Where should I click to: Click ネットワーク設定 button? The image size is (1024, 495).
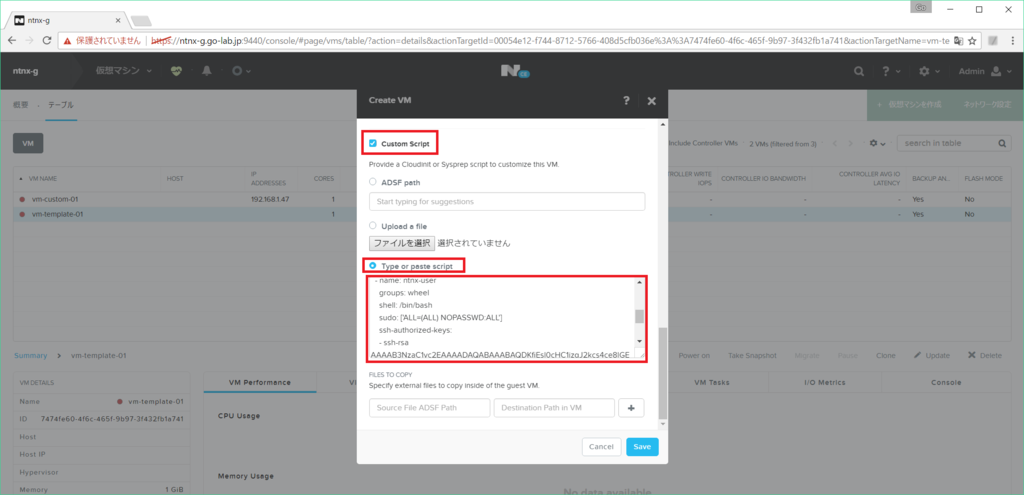click(x=987, y=104)
